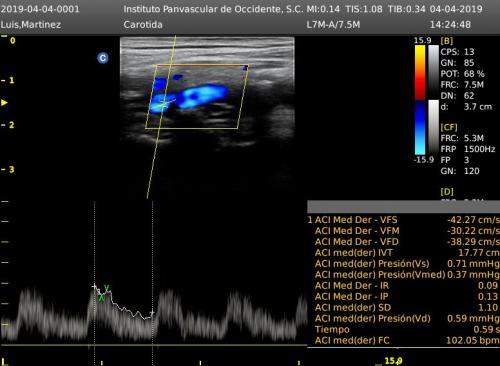Click the green Y caliper on waveform

(107, 288)
